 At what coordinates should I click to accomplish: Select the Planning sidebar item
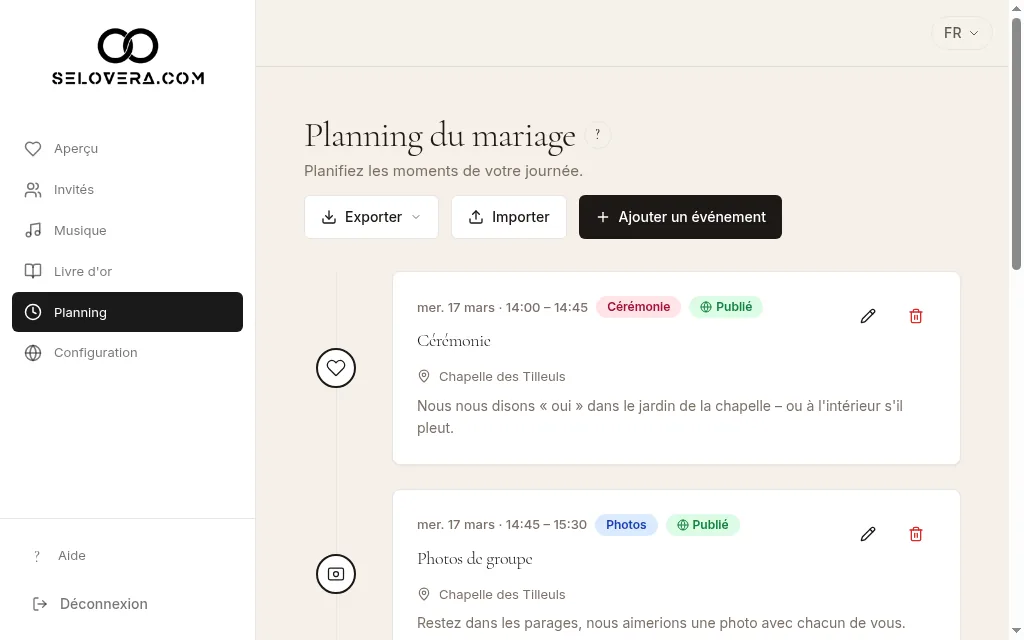tap(127, 312)
